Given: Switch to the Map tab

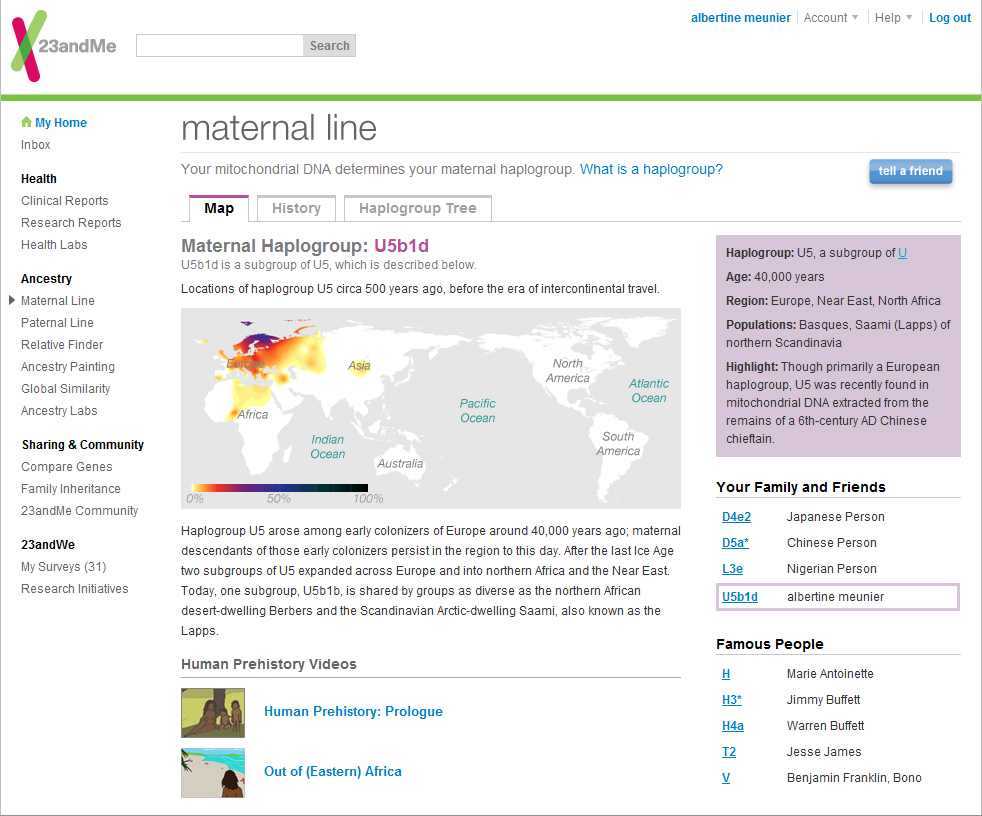Looking at the screenshot, I should 219,208.
